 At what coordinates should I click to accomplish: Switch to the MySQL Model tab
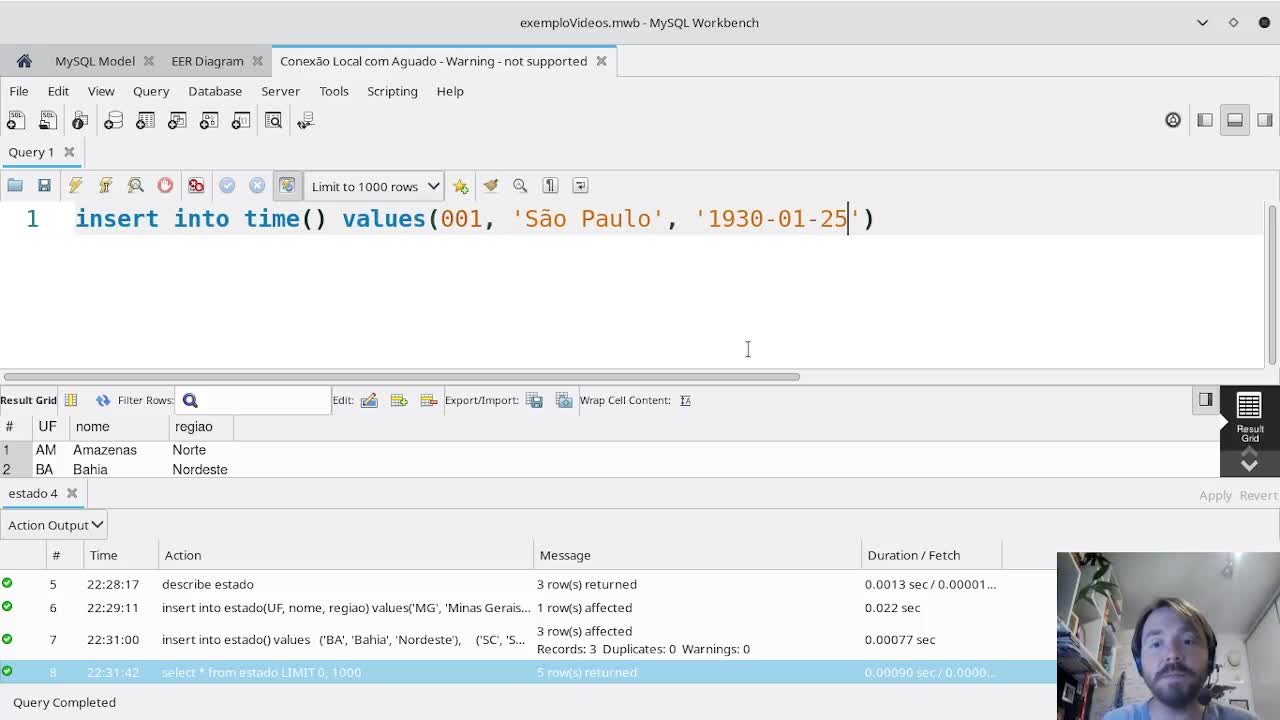[95, 61]
